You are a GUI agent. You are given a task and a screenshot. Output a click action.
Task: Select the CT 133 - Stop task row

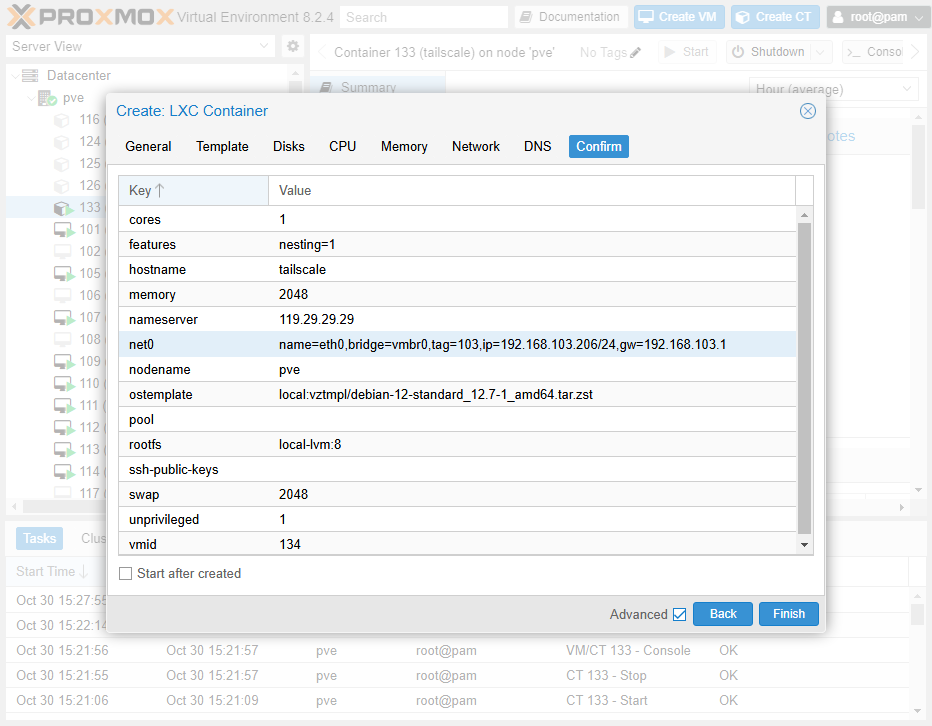tap(458, 676)
